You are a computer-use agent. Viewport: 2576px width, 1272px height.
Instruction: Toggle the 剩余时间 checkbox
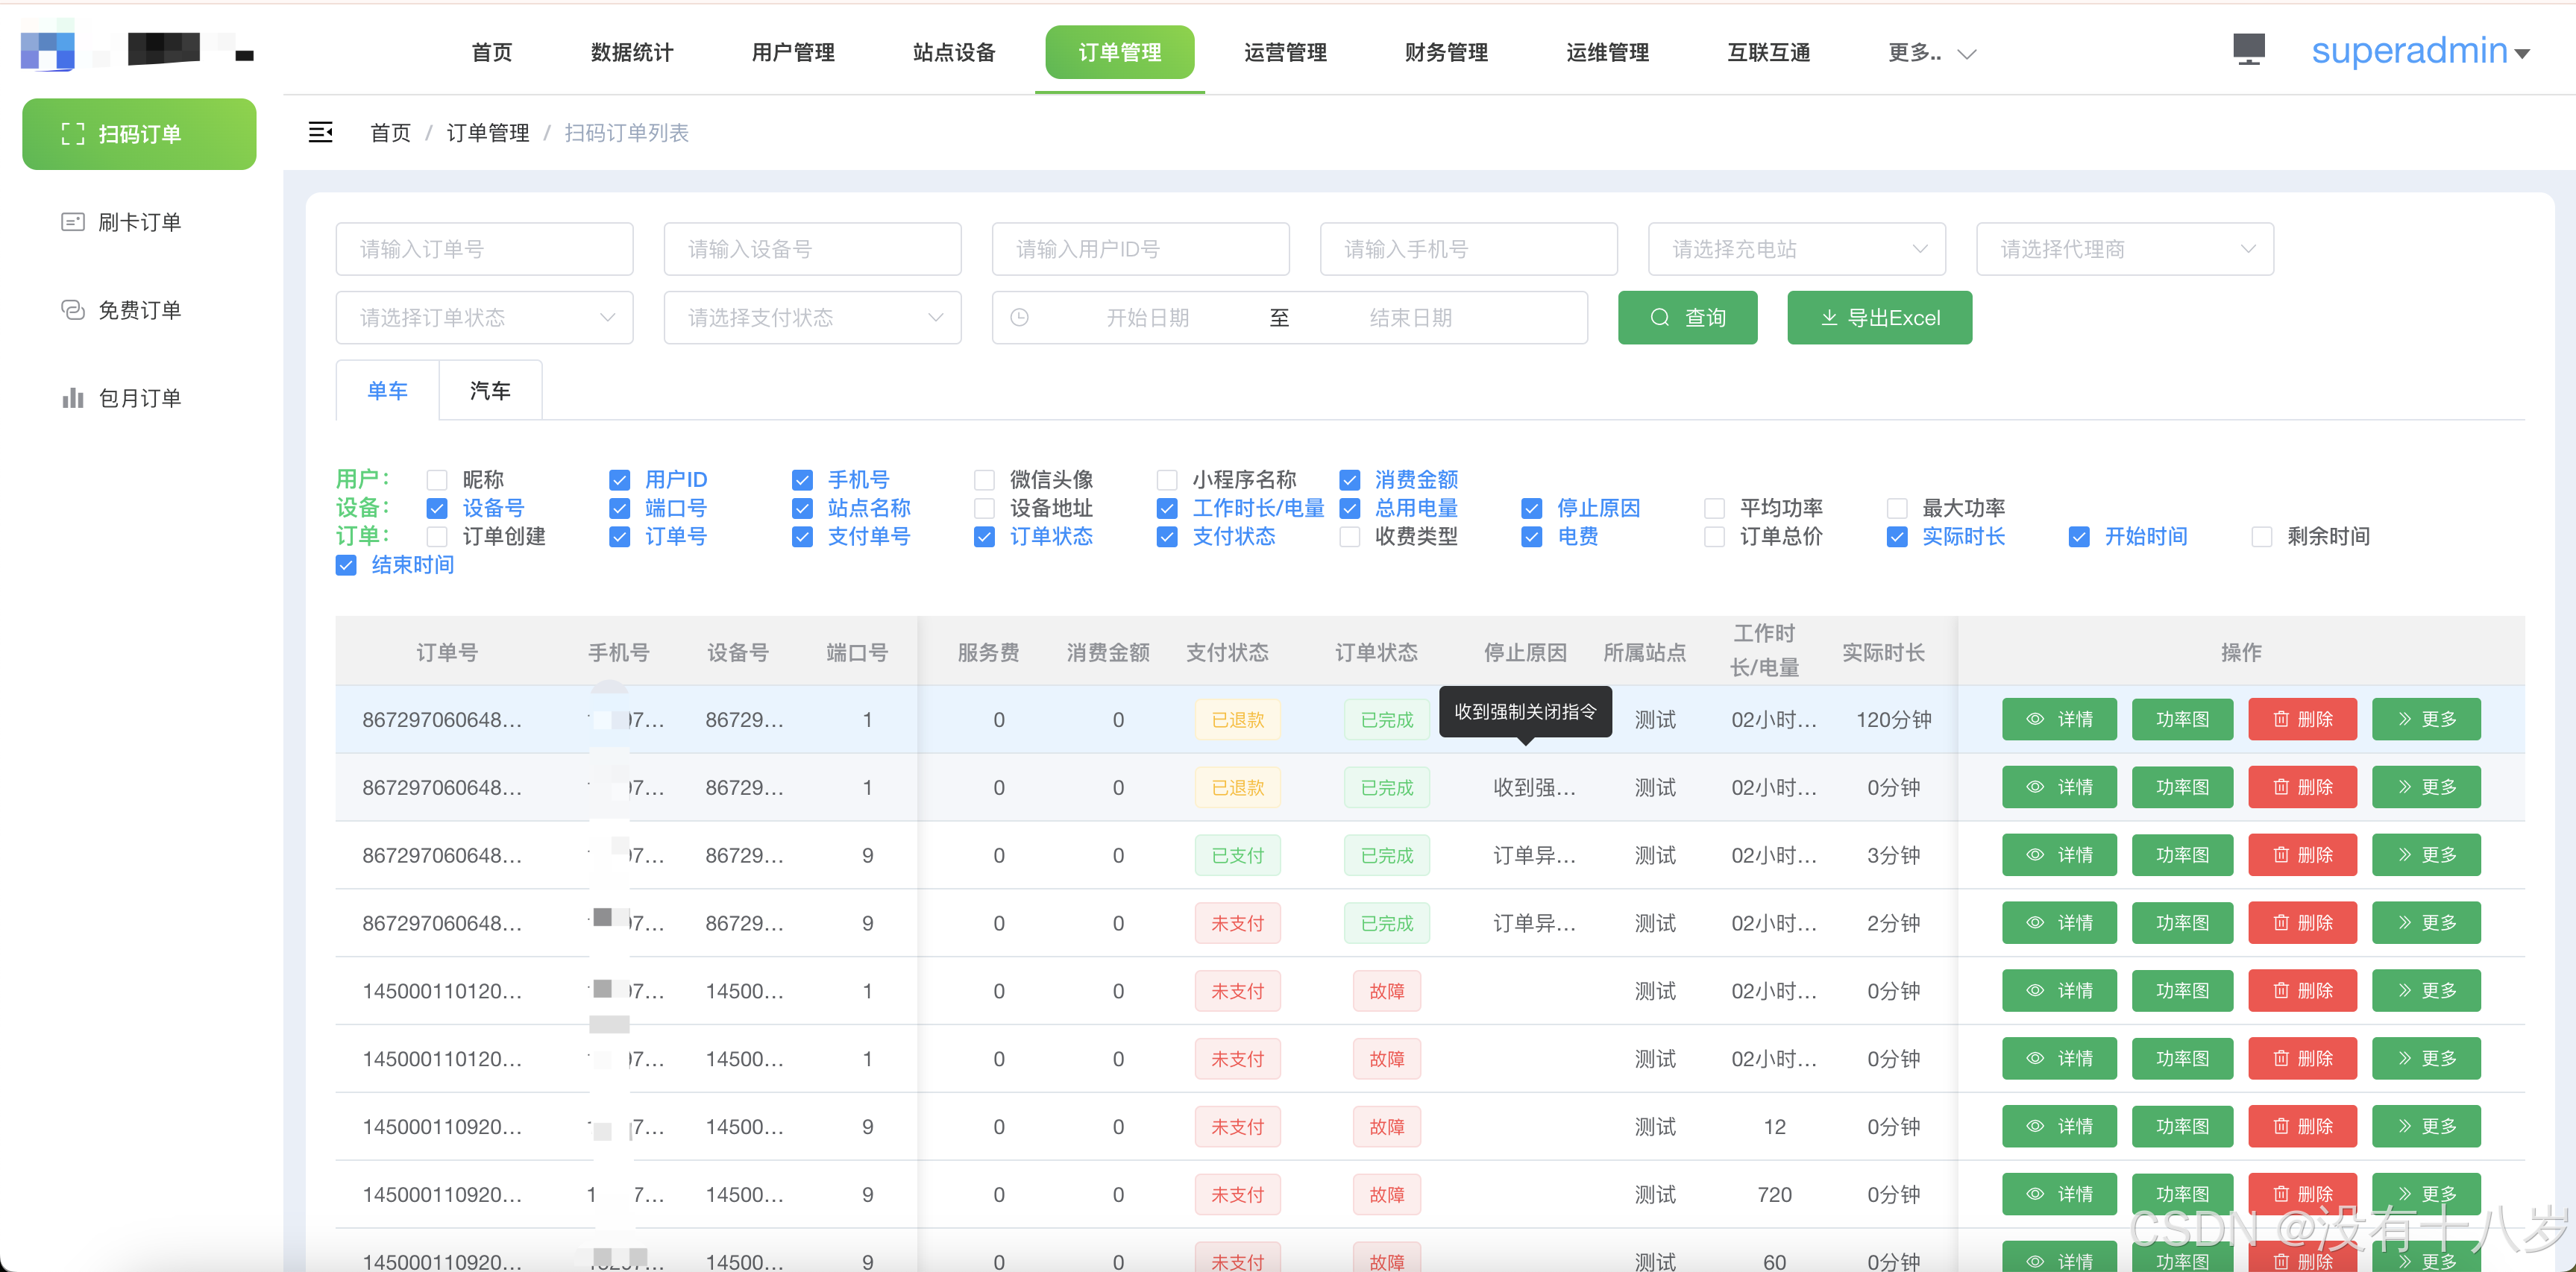point(2261,537)
